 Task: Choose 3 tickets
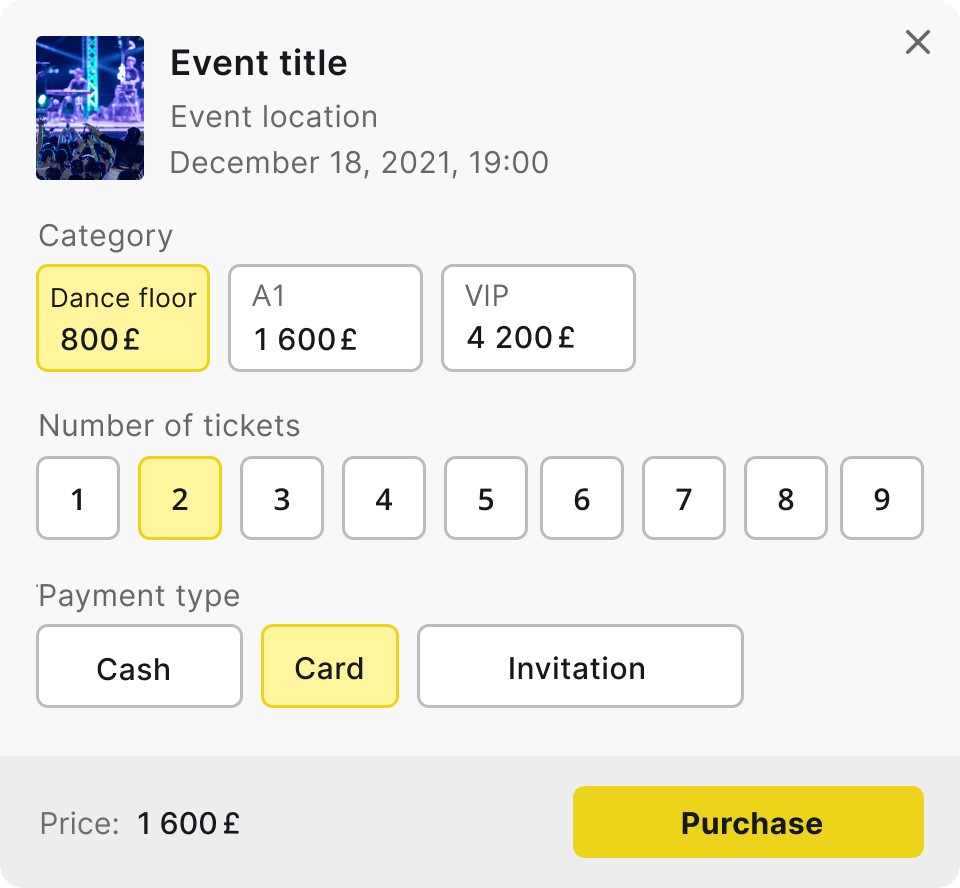[282, 498]
